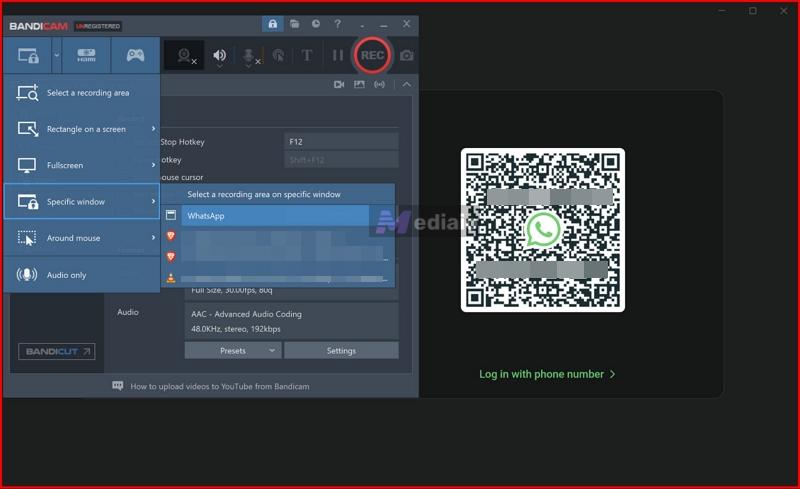Screen dimensions: 800x489
Task: Click the Audio only microphone icon
Action: click(x=27, y=275)
